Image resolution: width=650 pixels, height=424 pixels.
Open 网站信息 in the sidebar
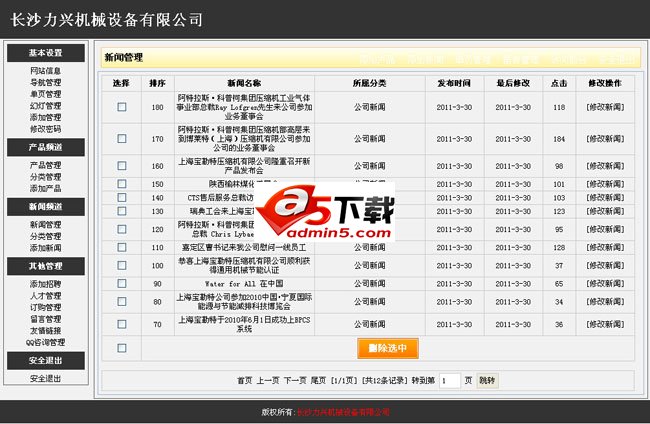point(46,71)
